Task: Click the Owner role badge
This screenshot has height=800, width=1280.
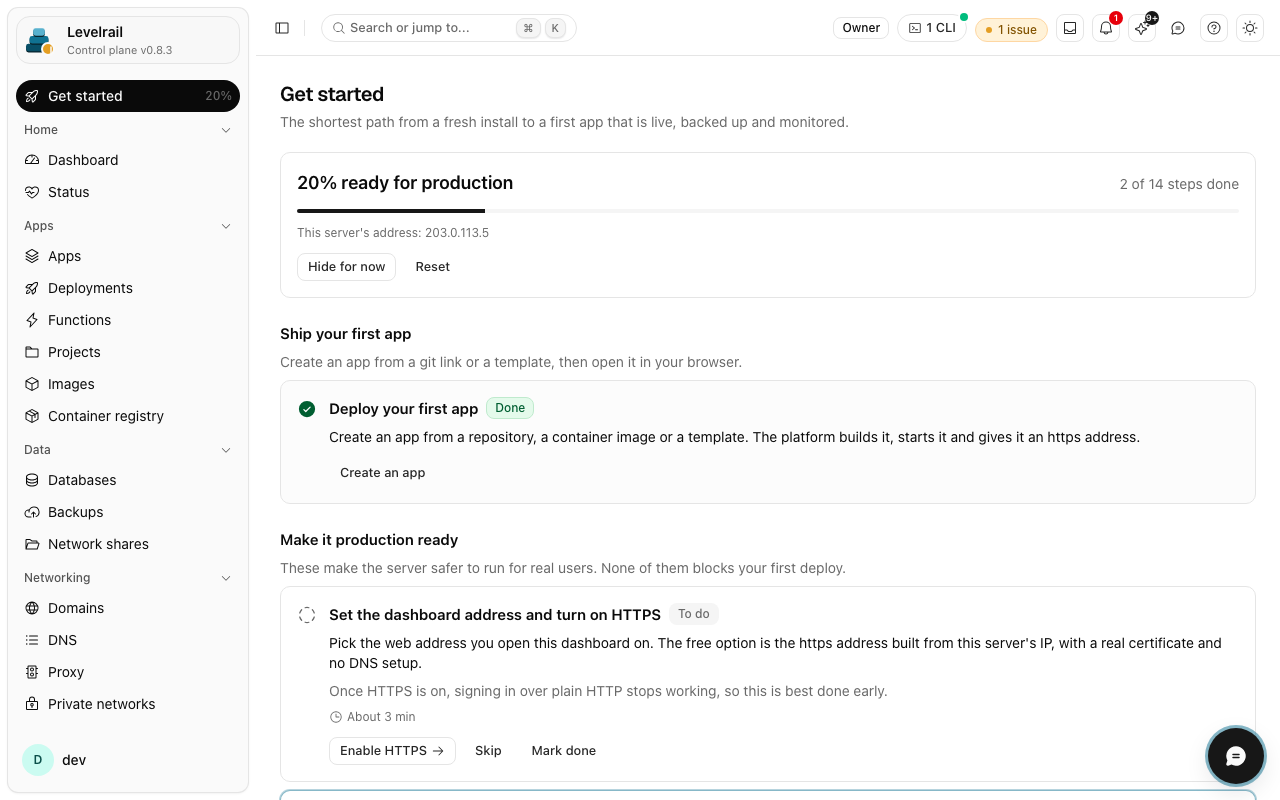Action: 861,28
